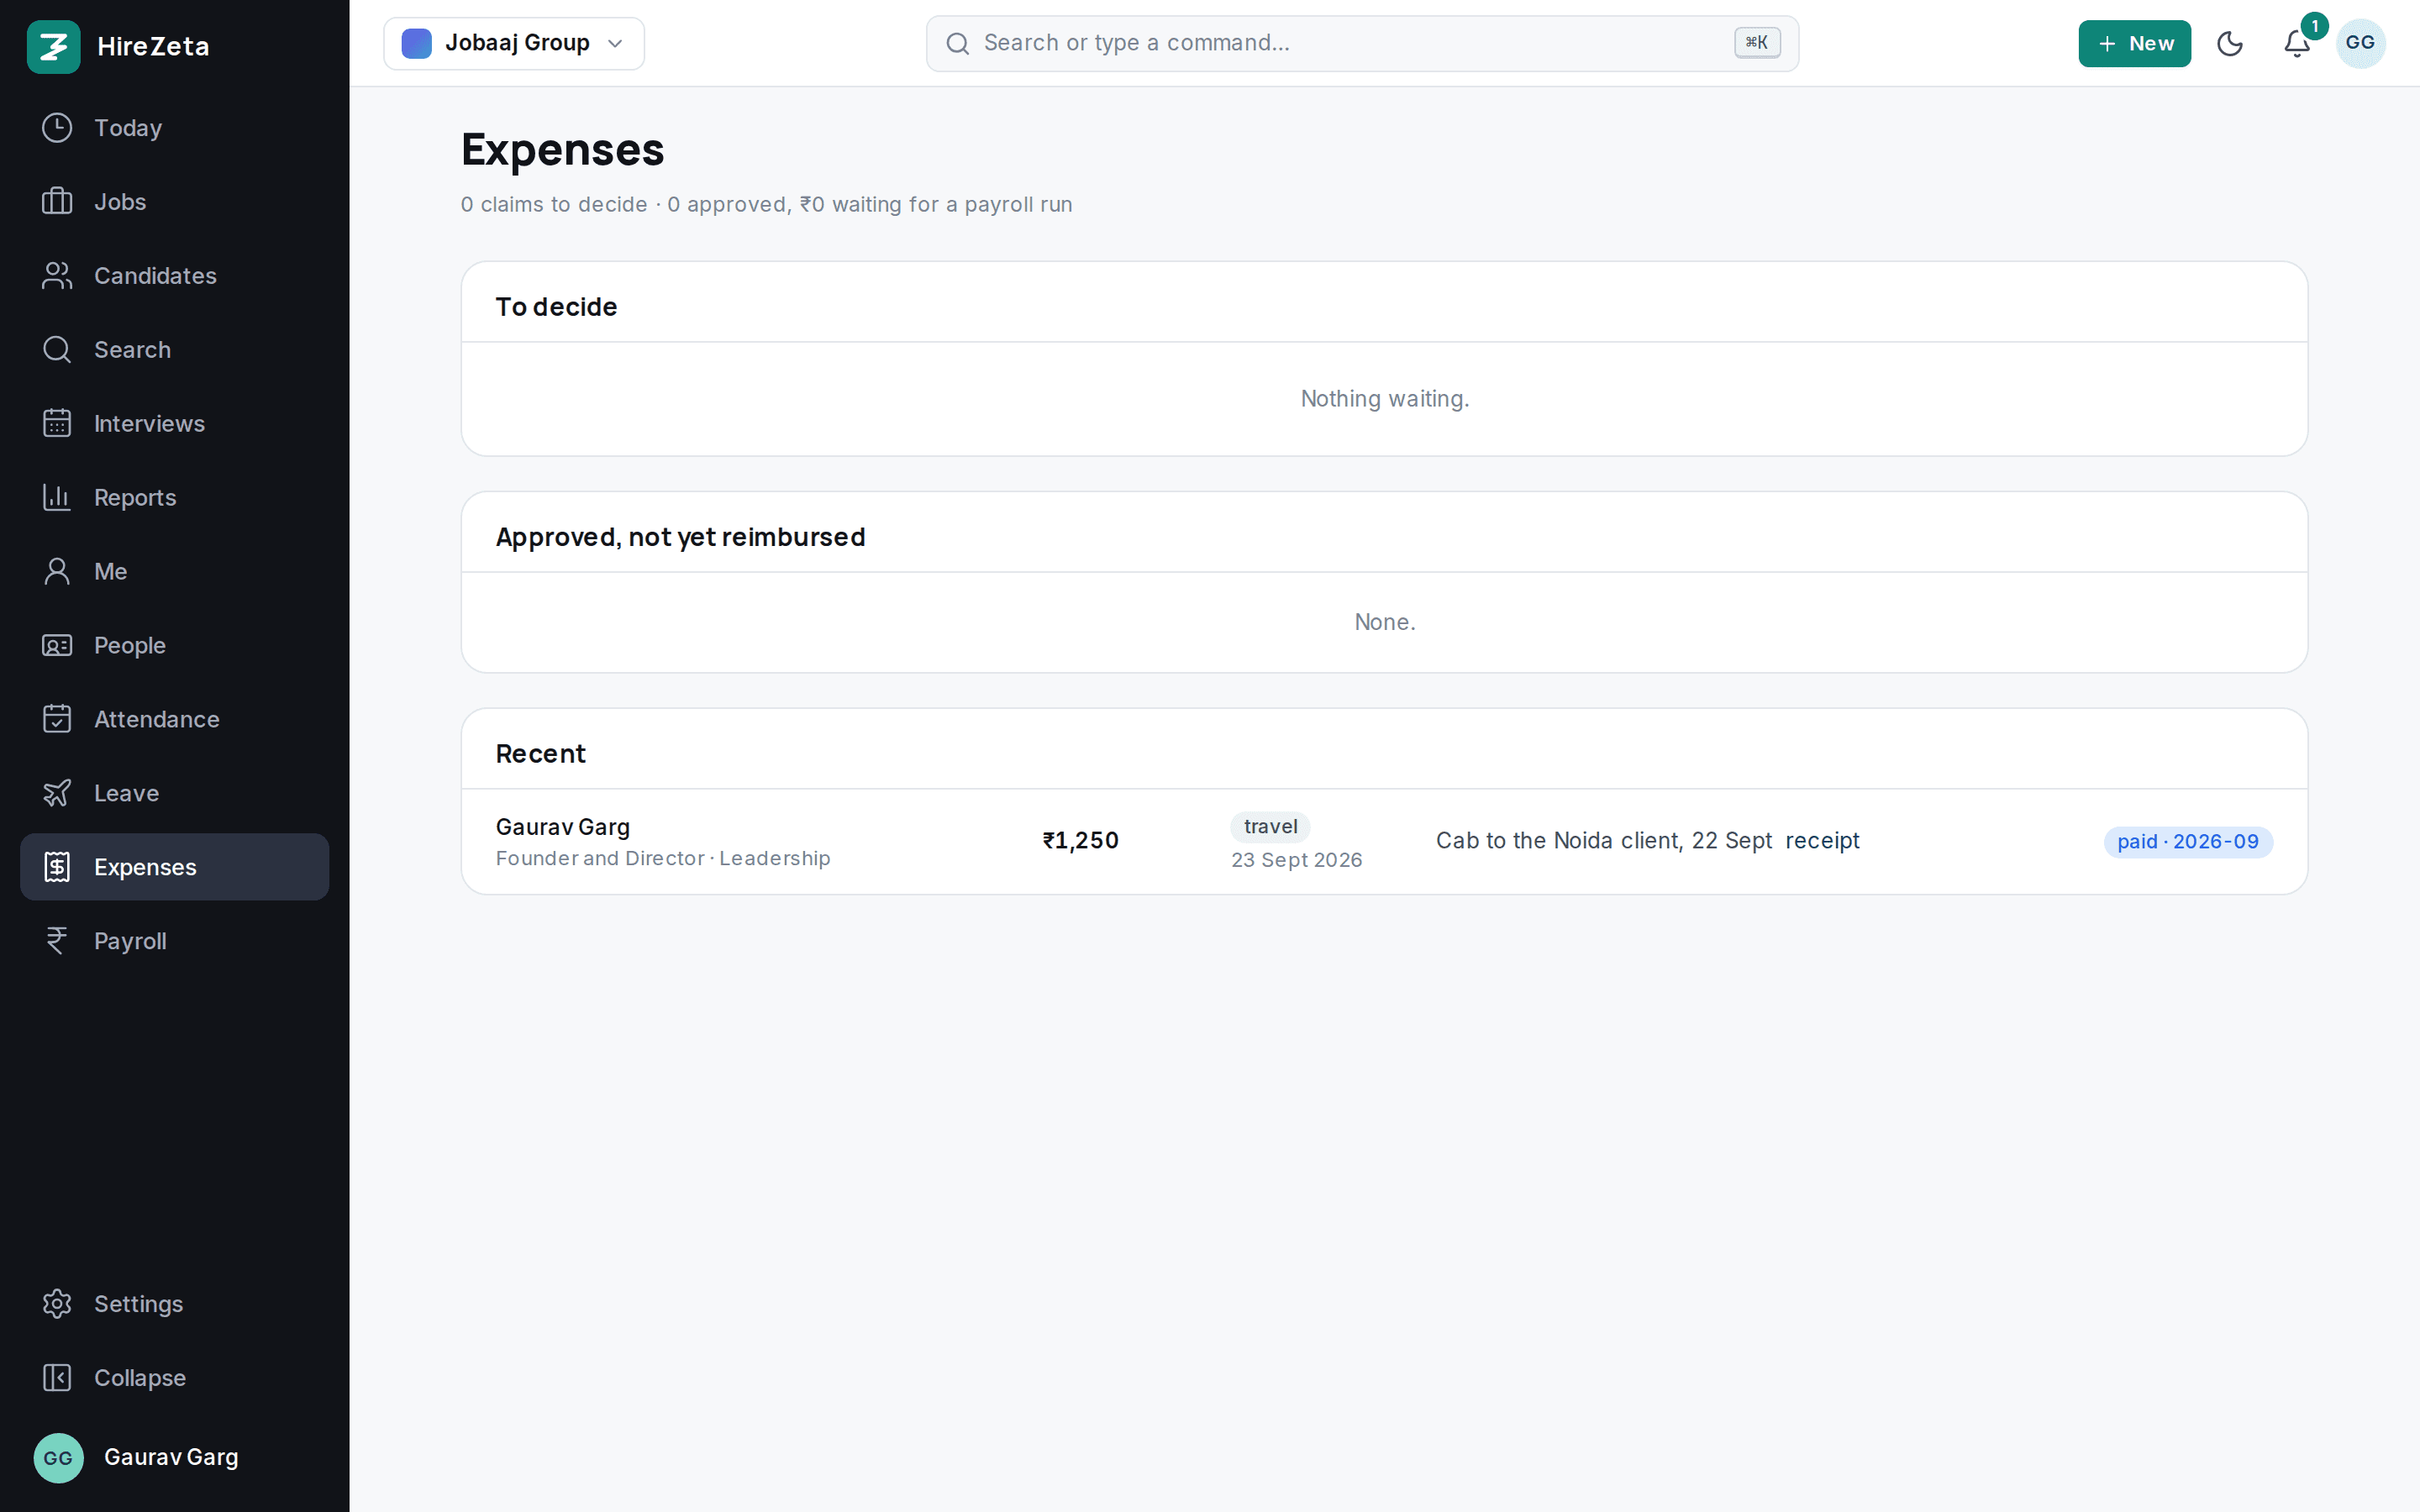Go to the Today menu item

[x=175, y=128]
